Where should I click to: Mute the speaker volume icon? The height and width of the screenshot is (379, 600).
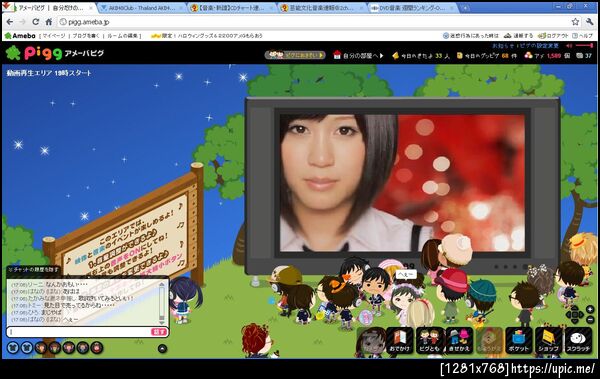pyautogui.click(x=569, y=46)
